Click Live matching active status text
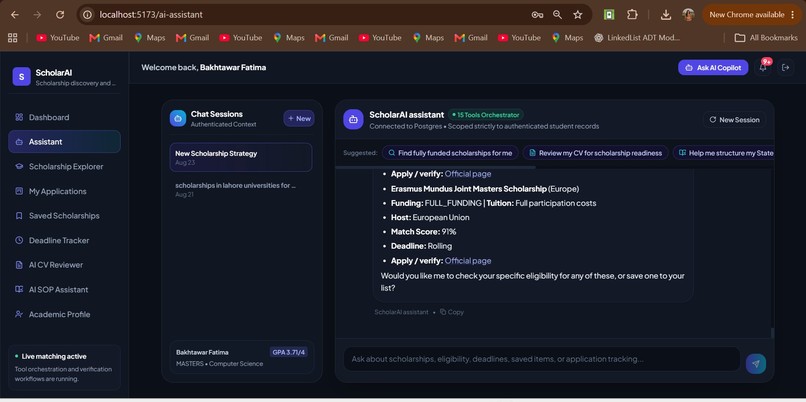Viewport: 806px width, 402px height. tap(53, 356)
